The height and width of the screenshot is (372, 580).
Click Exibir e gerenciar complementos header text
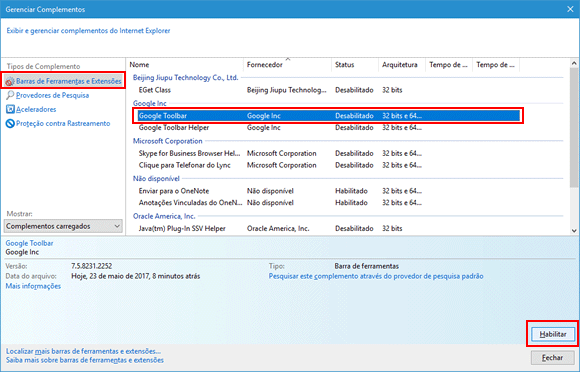point(88,31)
